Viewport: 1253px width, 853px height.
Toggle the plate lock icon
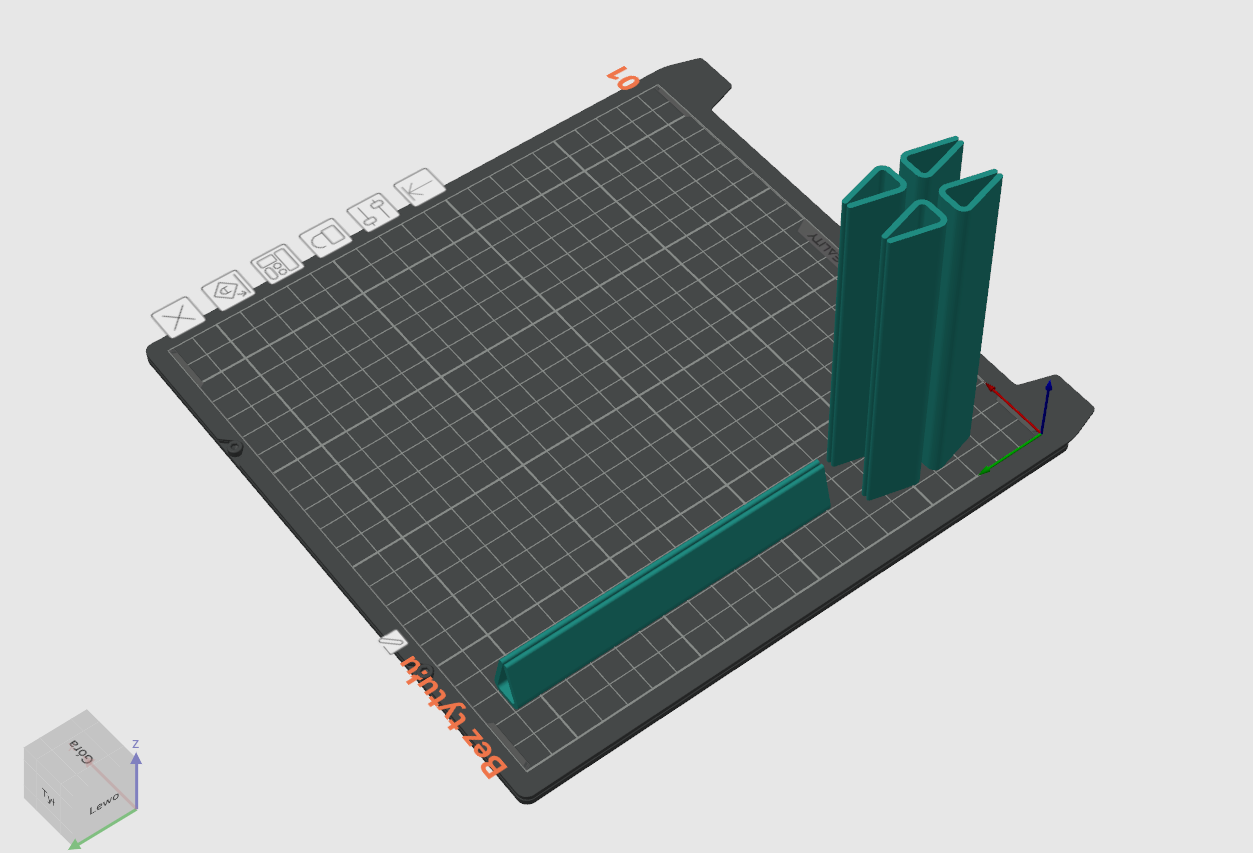pos(326,238)
